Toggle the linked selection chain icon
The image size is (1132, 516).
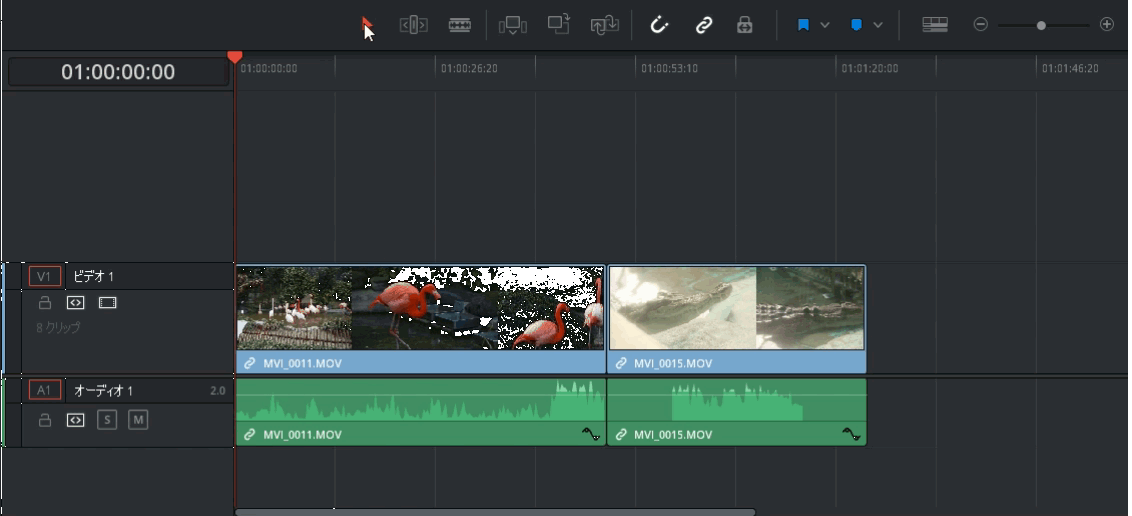click(x=704, y=25)
